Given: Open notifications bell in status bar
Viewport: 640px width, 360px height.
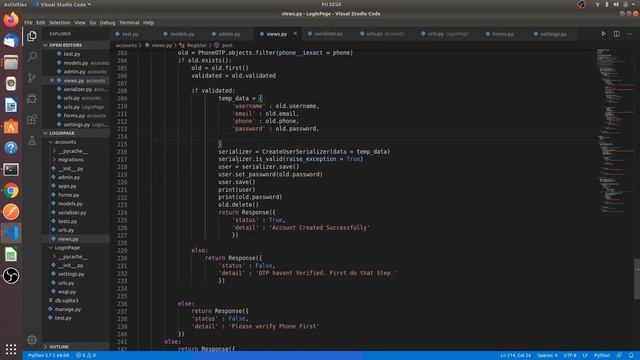Looking at the screenshot, I should coord(631,356).
